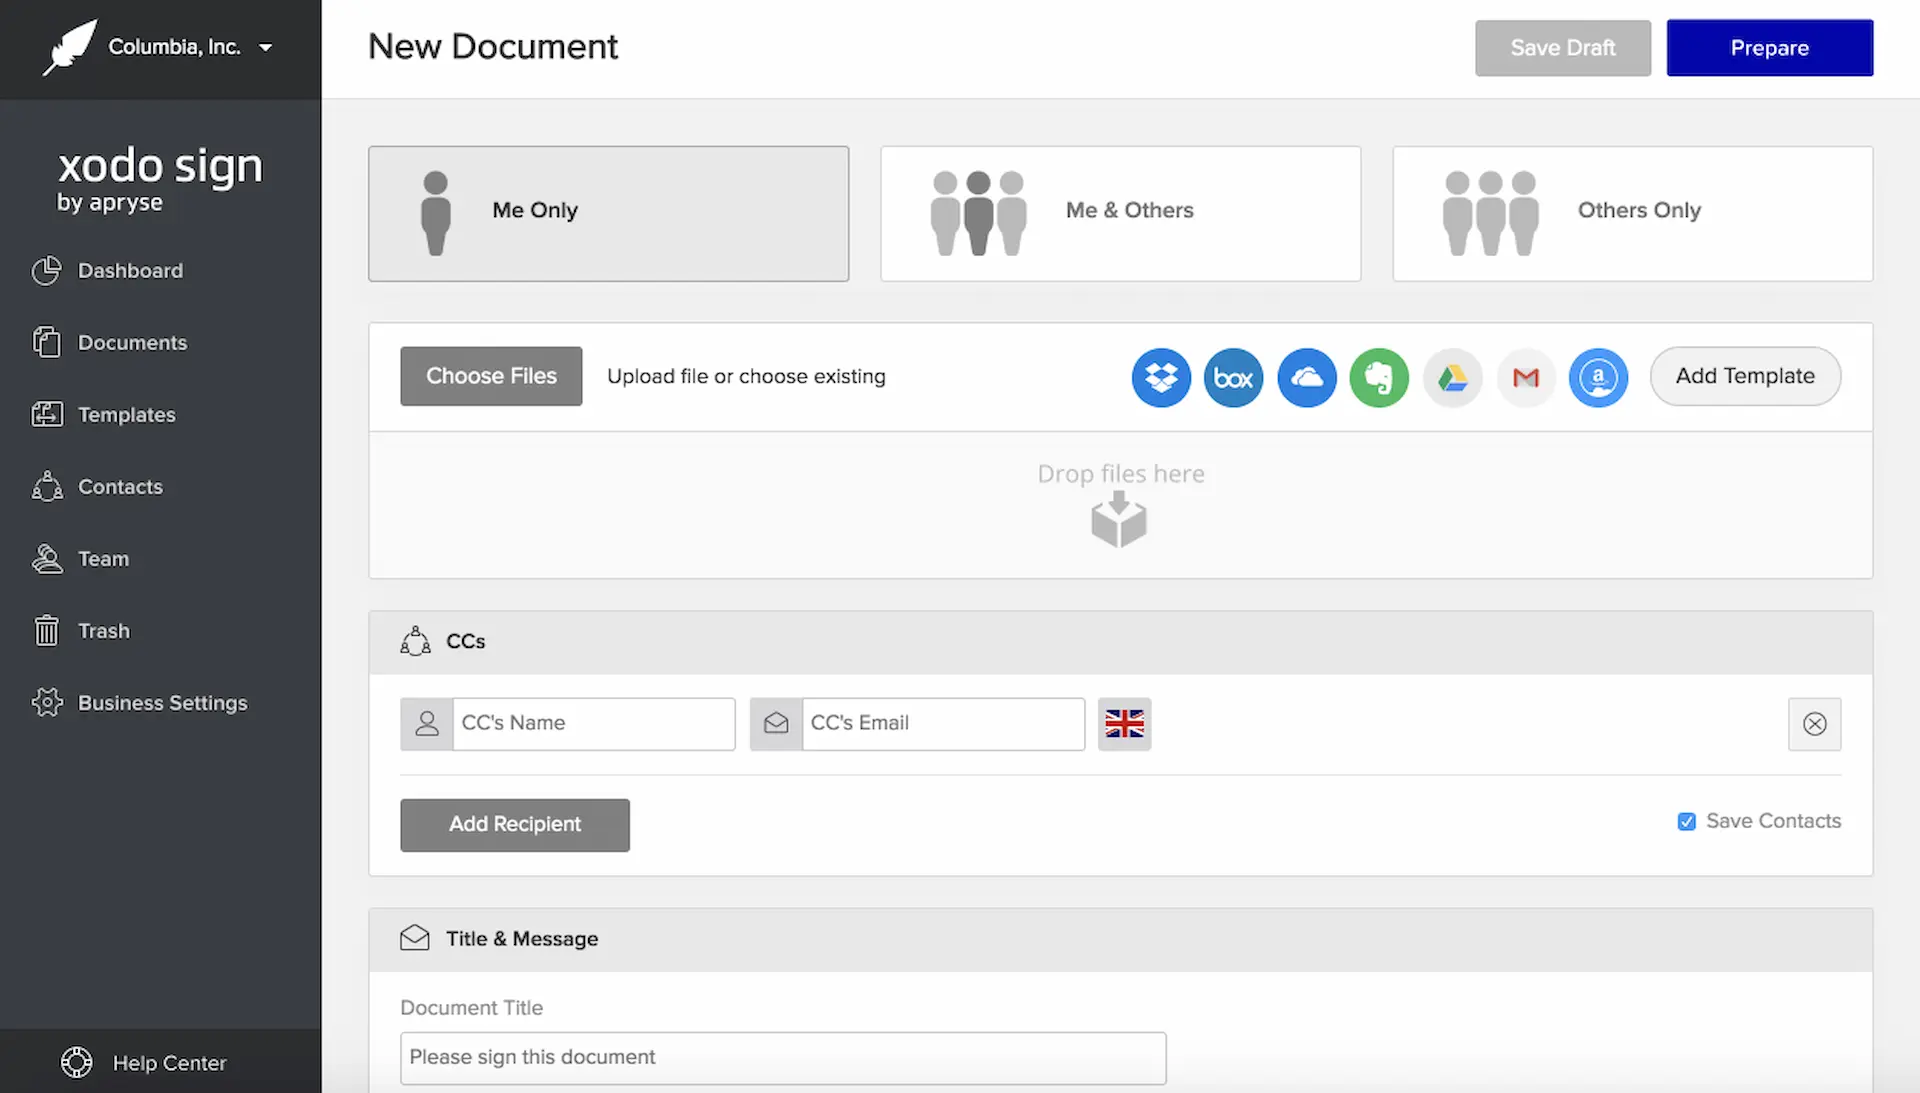Select the Others Only signer option

click(x=1632, y=213)
